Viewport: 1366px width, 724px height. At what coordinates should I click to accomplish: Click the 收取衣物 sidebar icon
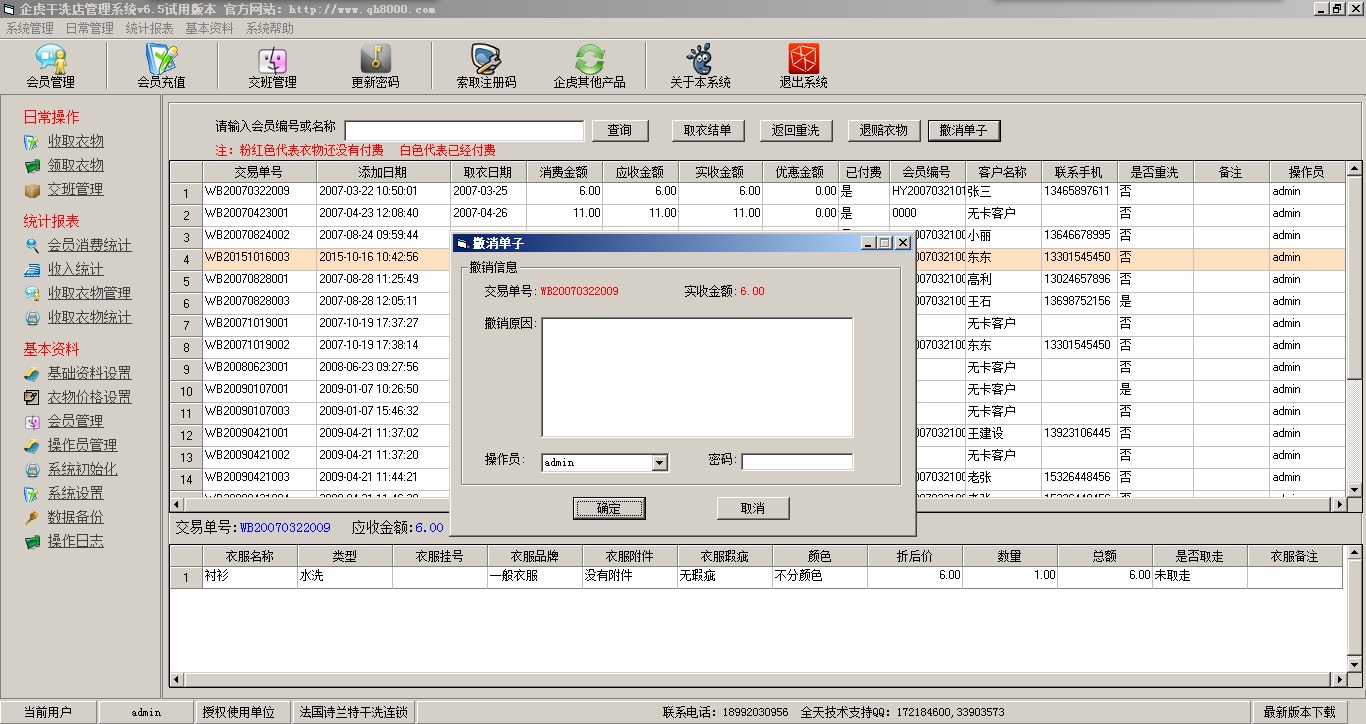pos(32,142)
